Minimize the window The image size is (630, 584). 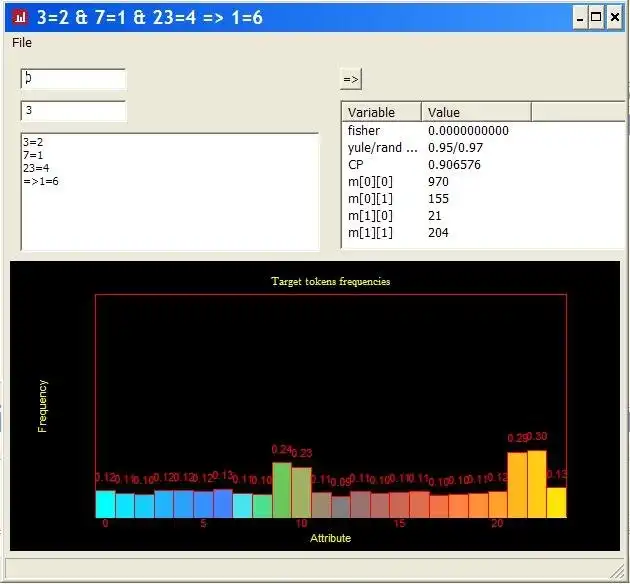(579, 17)
